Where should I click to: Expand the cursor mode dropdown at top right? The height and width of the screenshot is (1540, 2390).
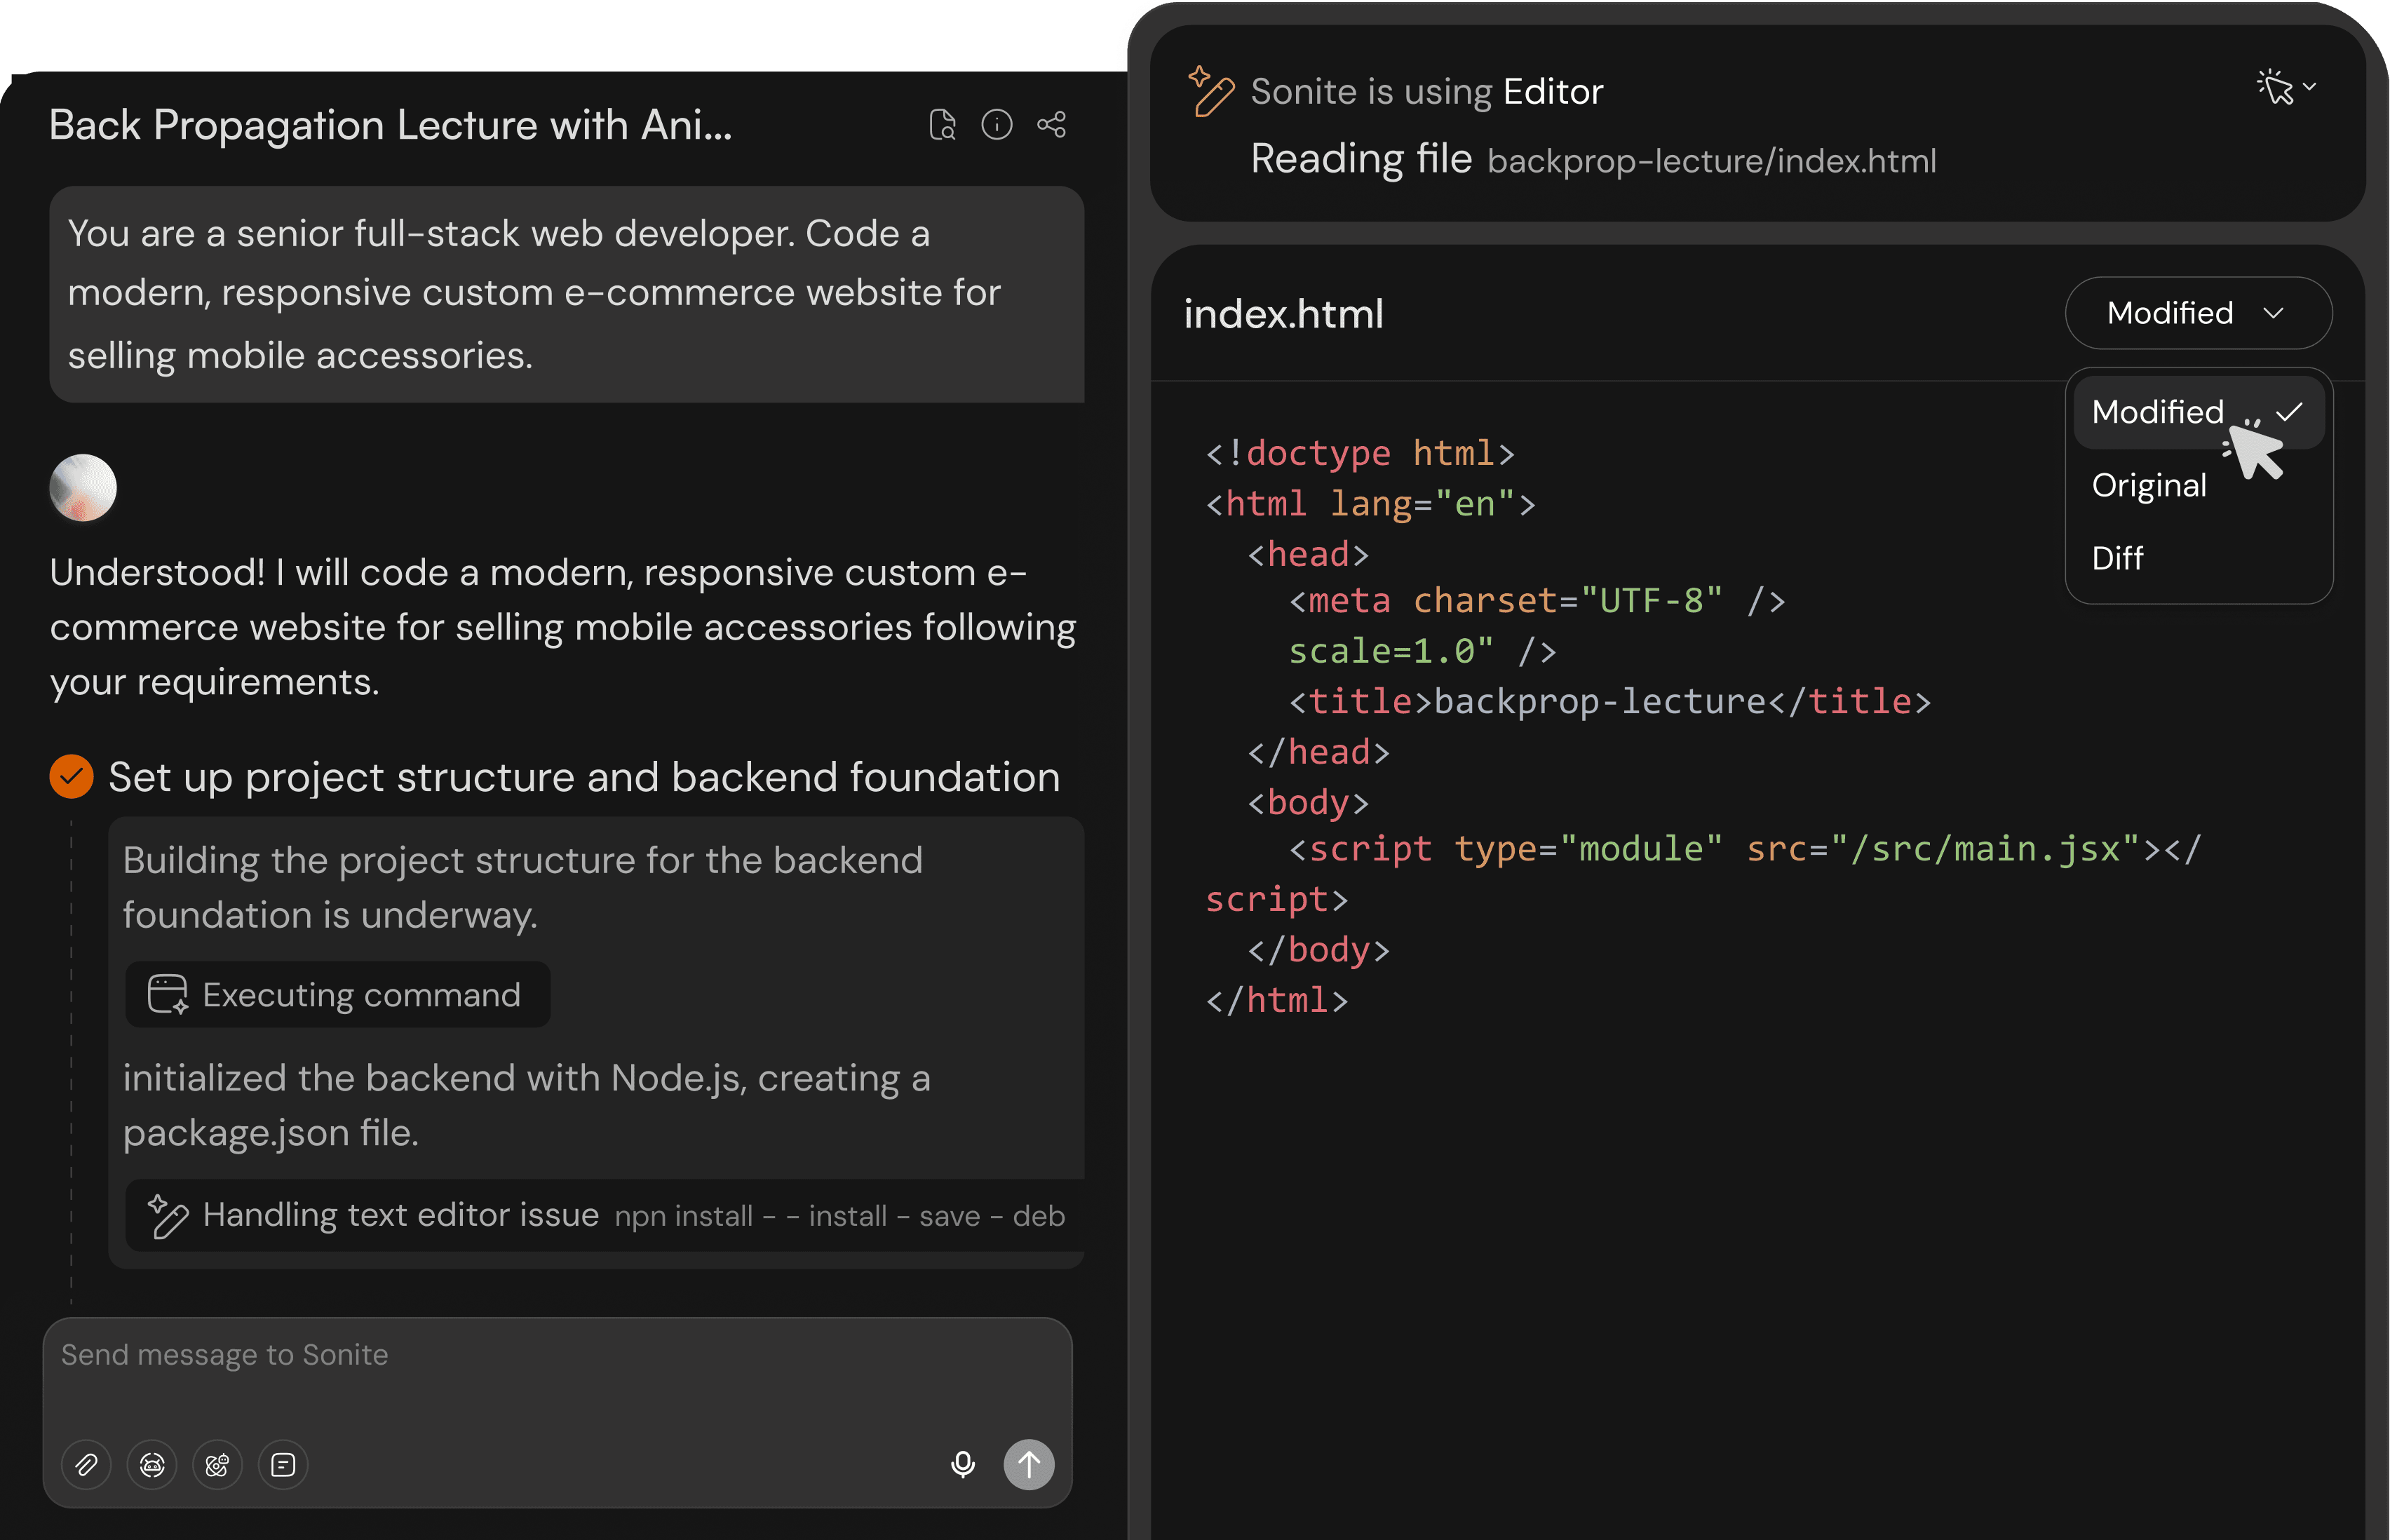click(2286, 88)
